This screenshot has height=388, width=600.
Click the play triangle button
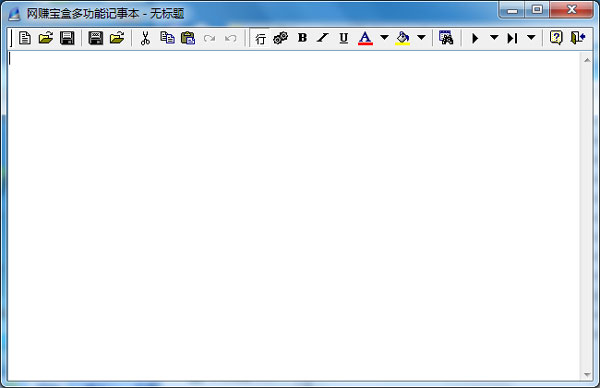(x=475, y=38)
